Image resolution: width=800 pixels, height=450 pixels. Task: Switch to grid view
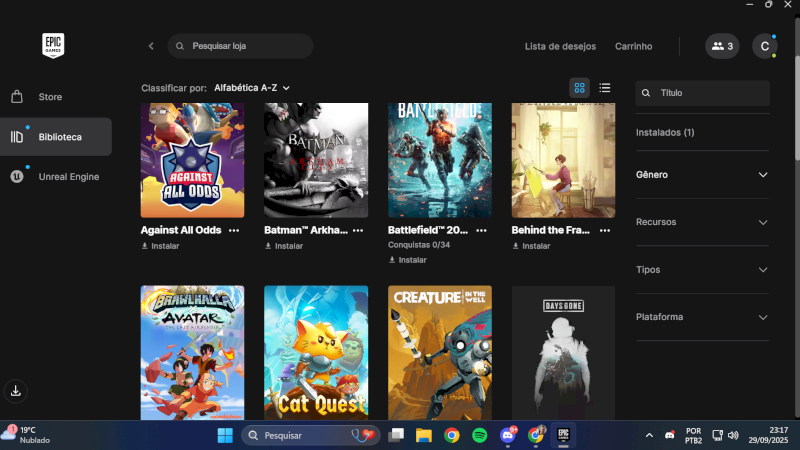579,88
